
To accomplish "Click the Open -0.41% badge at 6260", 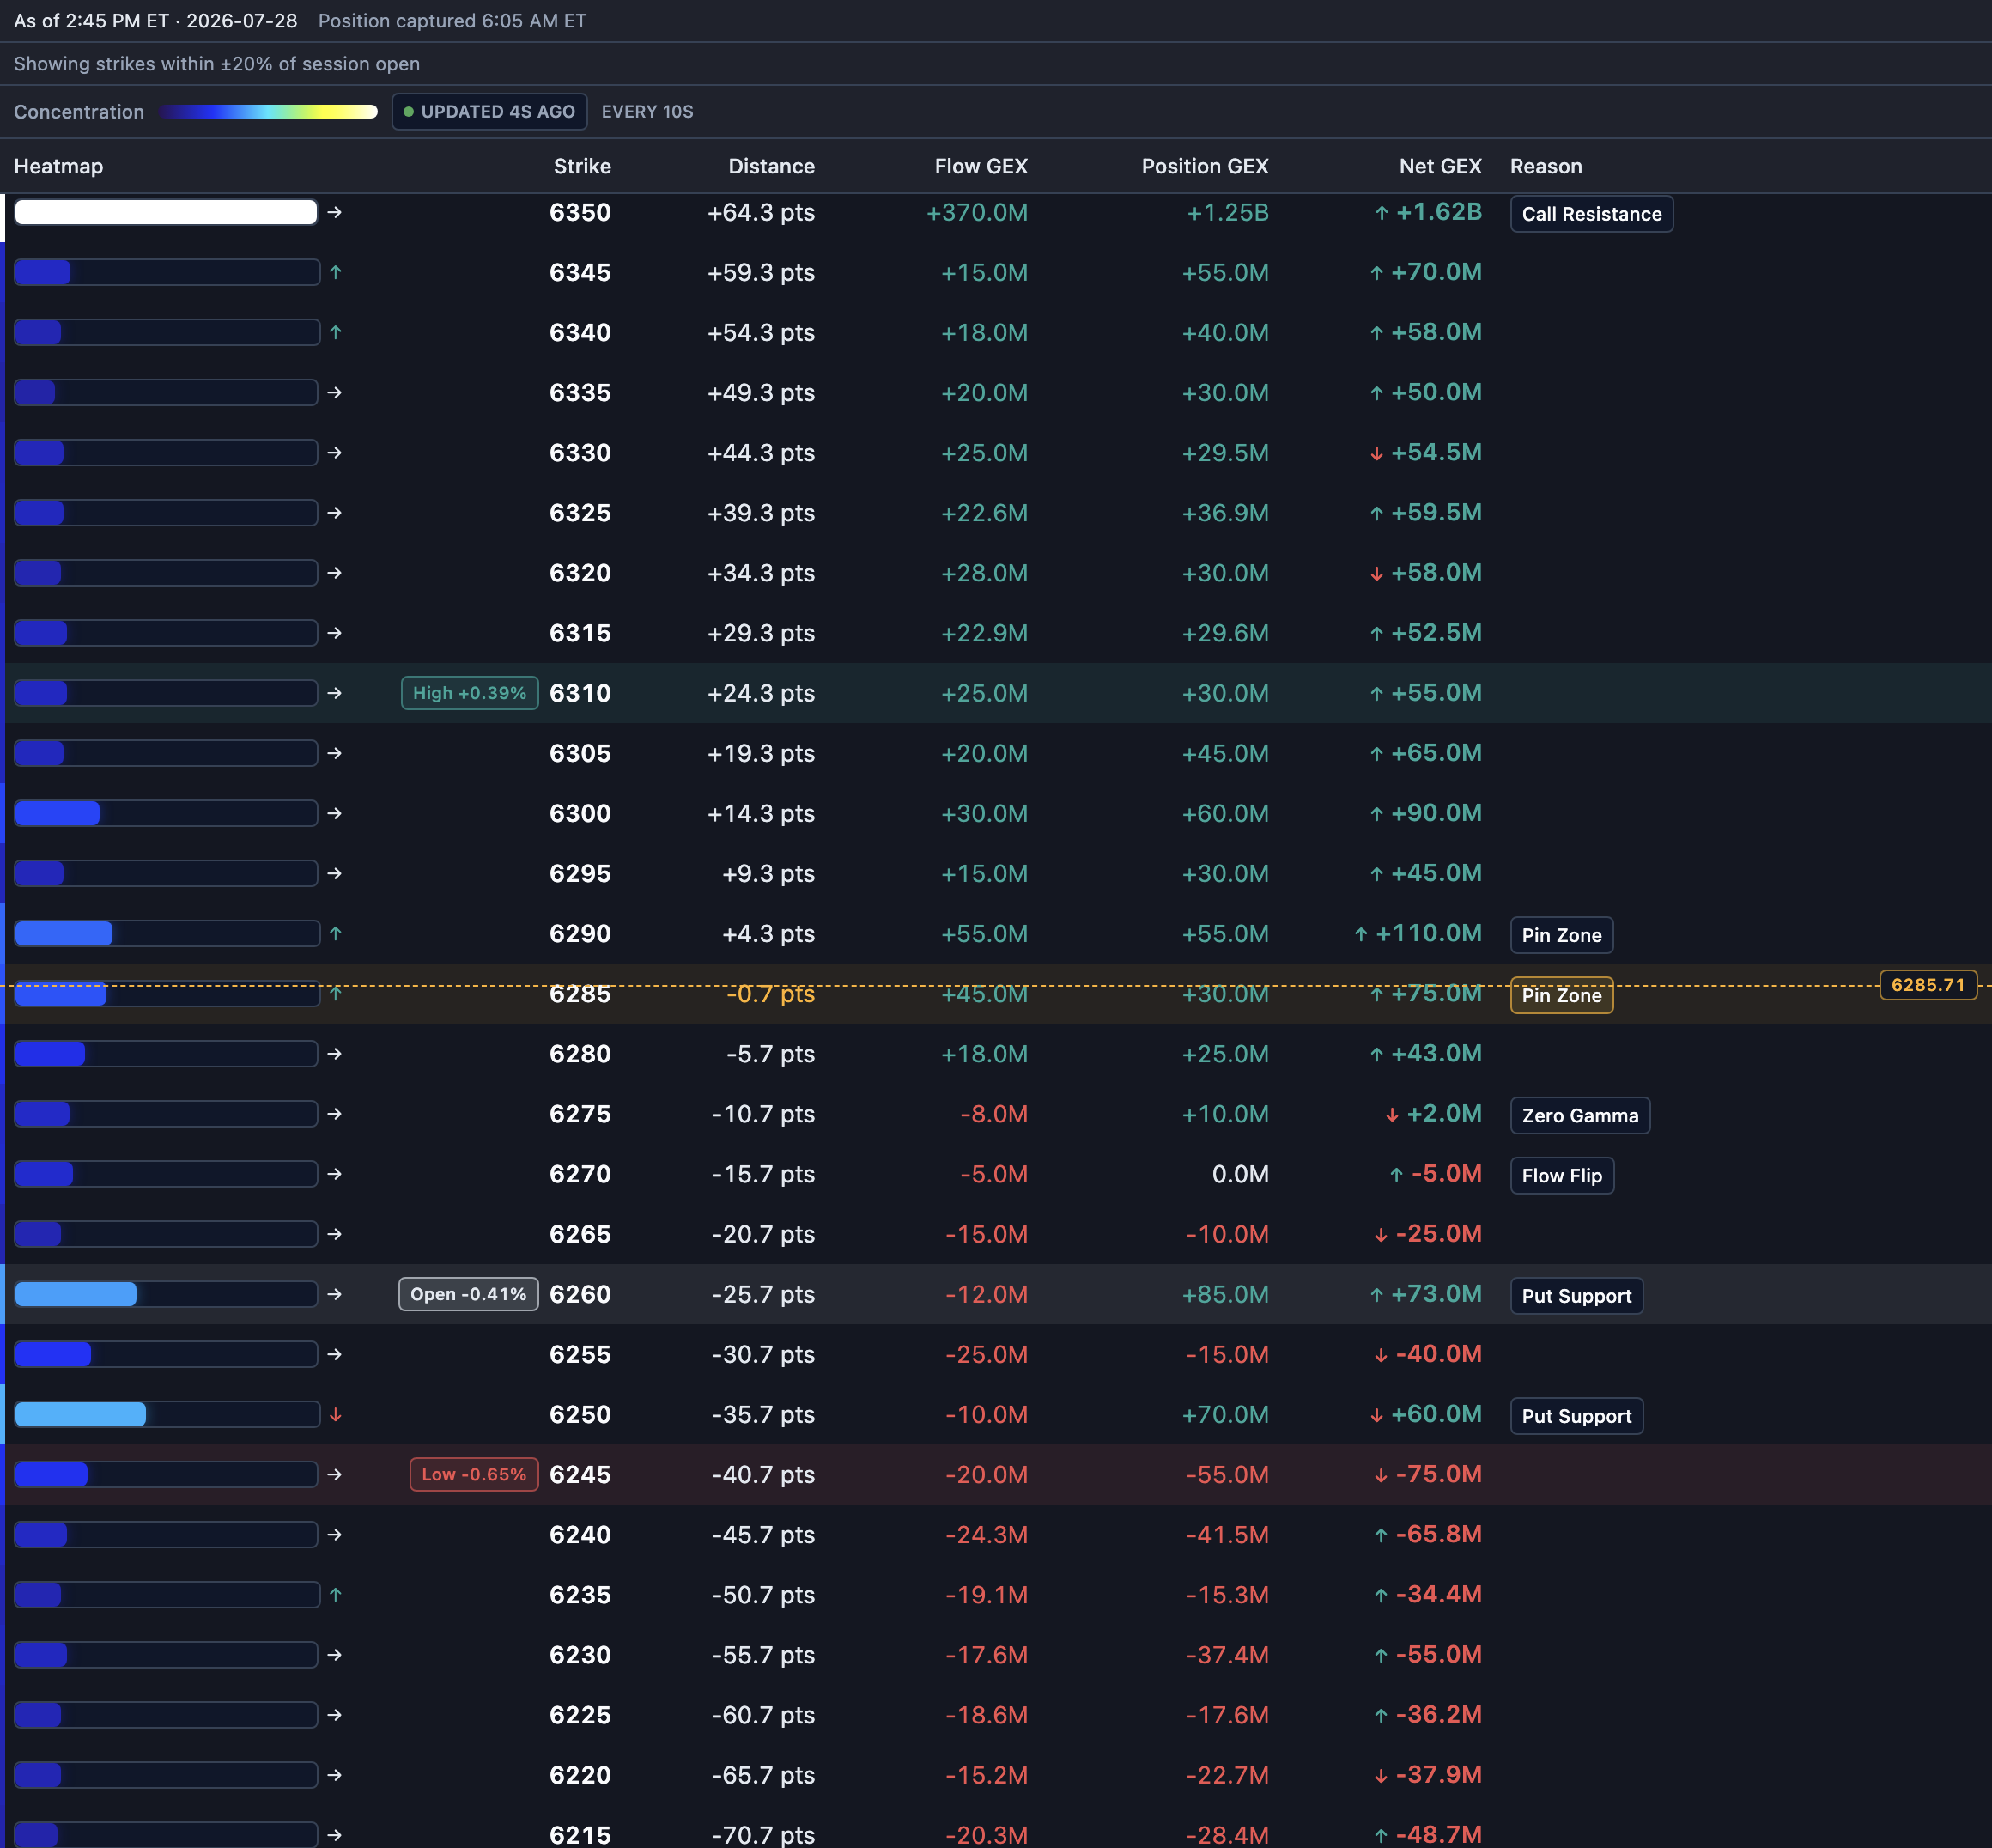I will click(468, 1294).
